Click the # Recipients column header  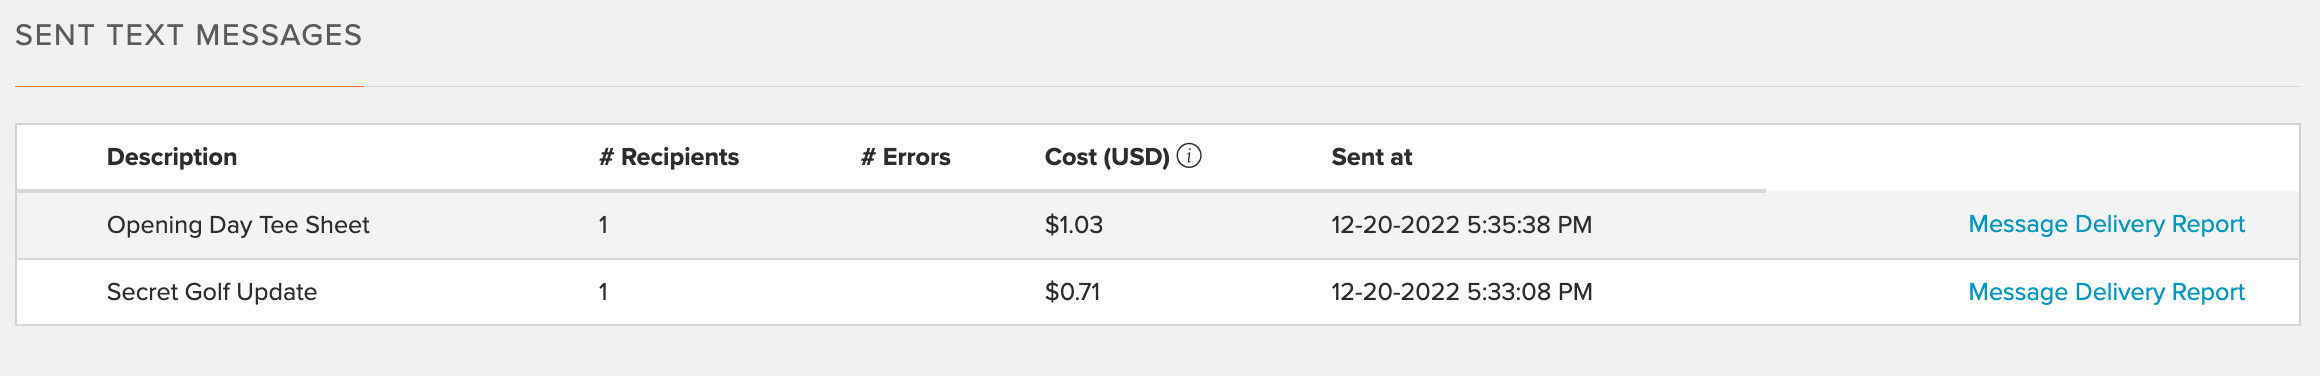coord(669,157)
